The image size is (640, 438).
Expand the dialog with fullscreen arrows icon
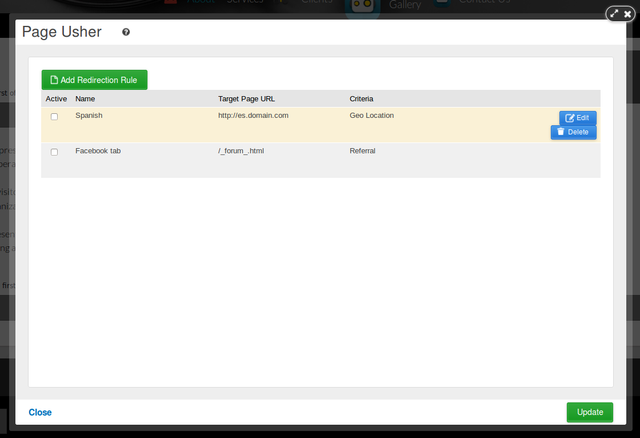click(614, 14)
